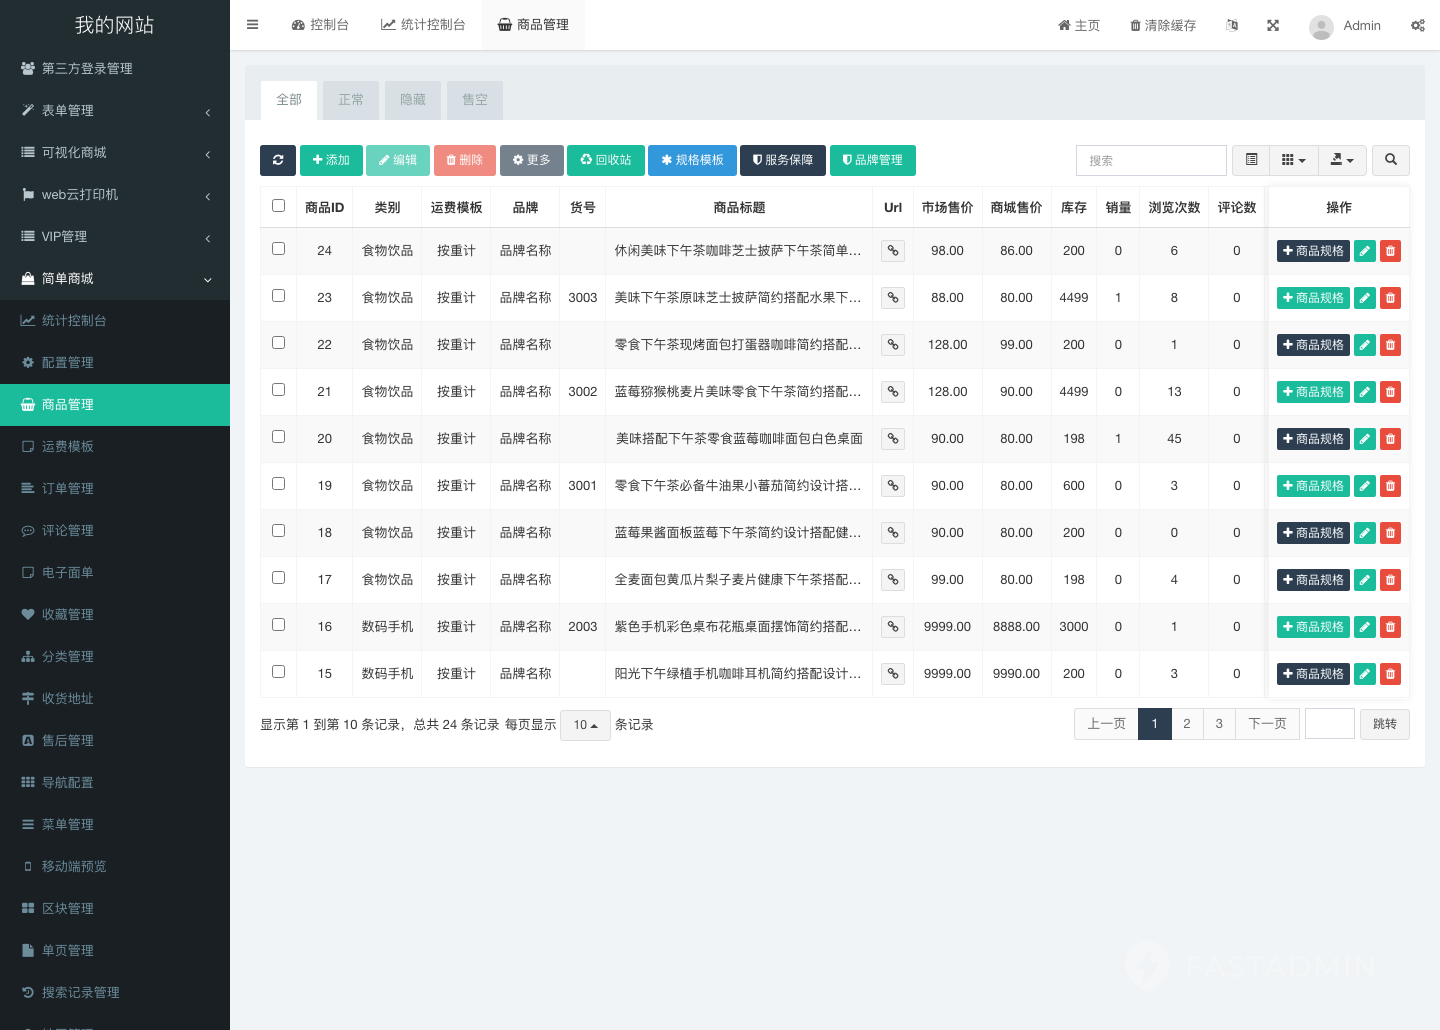1440x1030 pixels.
Task: Select the checkbox for product ID 21
Action: pyautogui.click(x=278, y=390)
